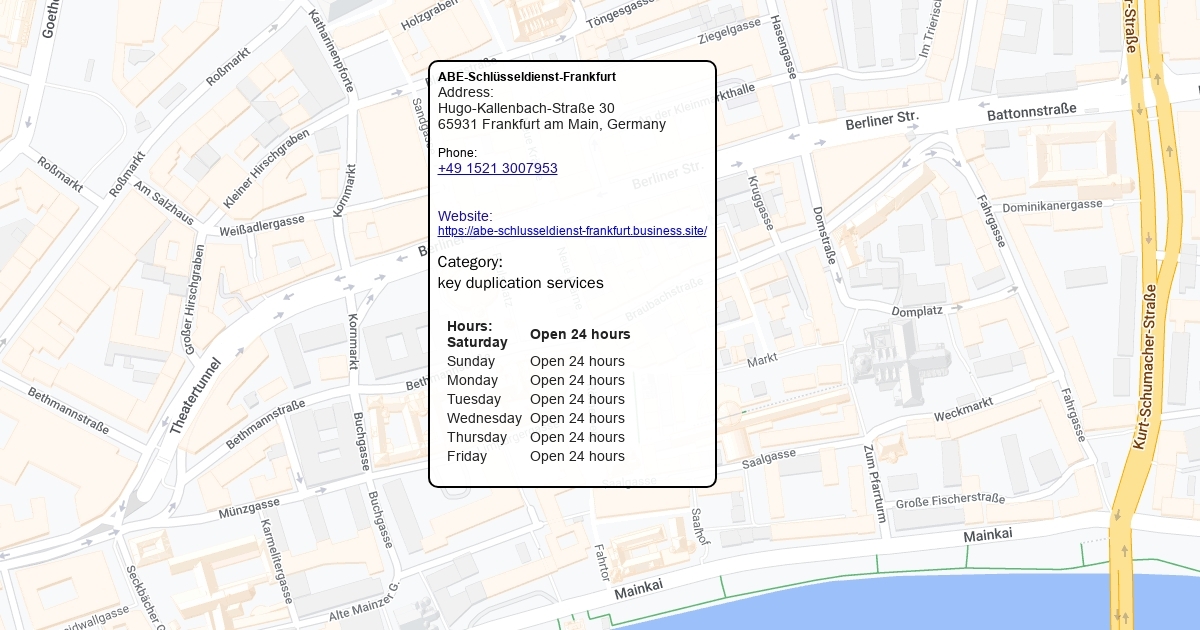Click the Große Fischerstraße label
The height and width of the screenshot is (630, 1200).
pos(950,500)
